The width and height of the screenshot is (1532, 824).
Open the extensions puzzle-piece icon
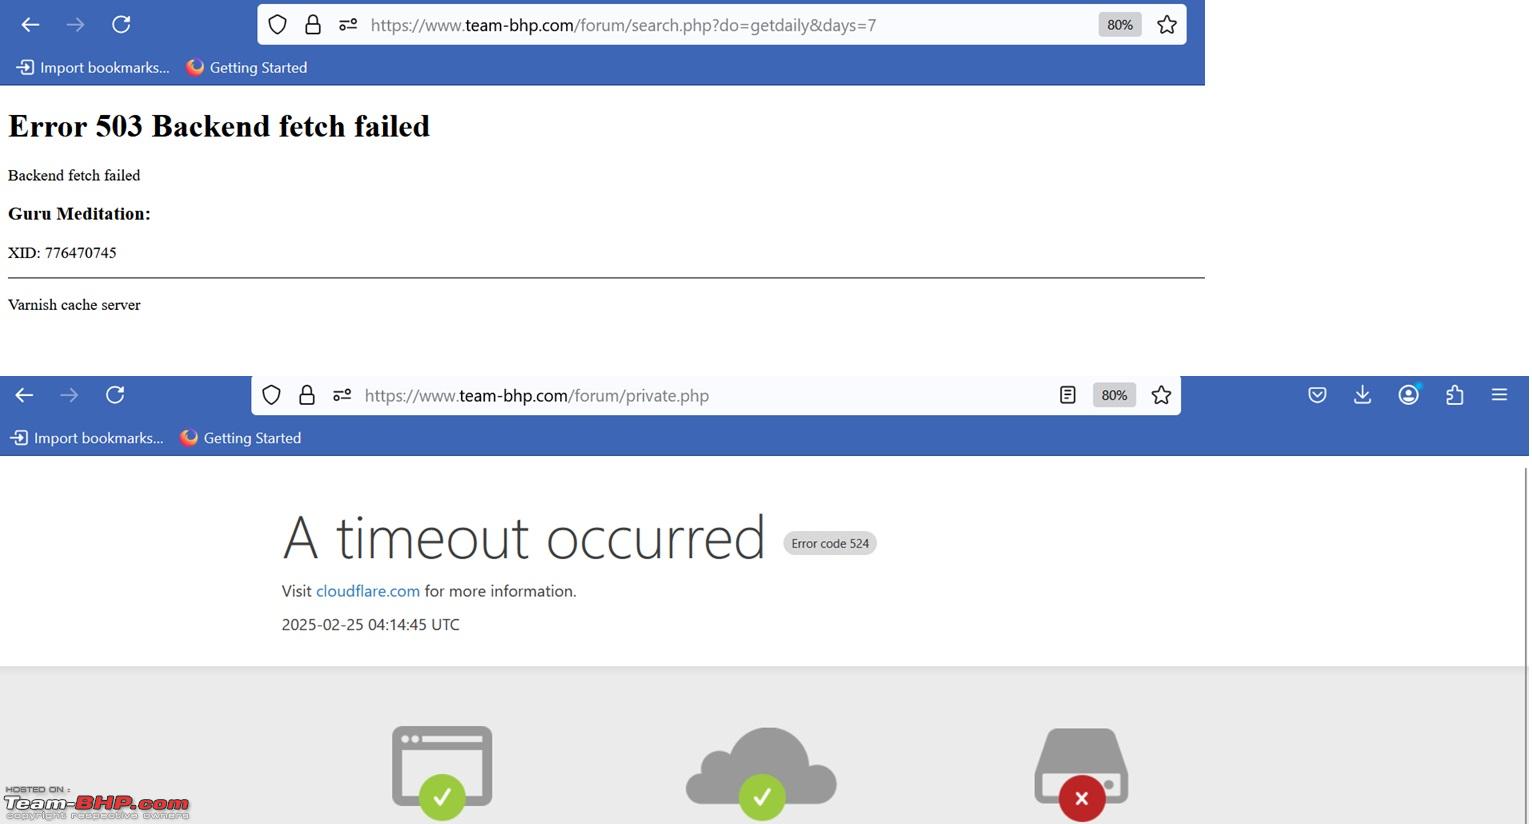(1454, 395)
